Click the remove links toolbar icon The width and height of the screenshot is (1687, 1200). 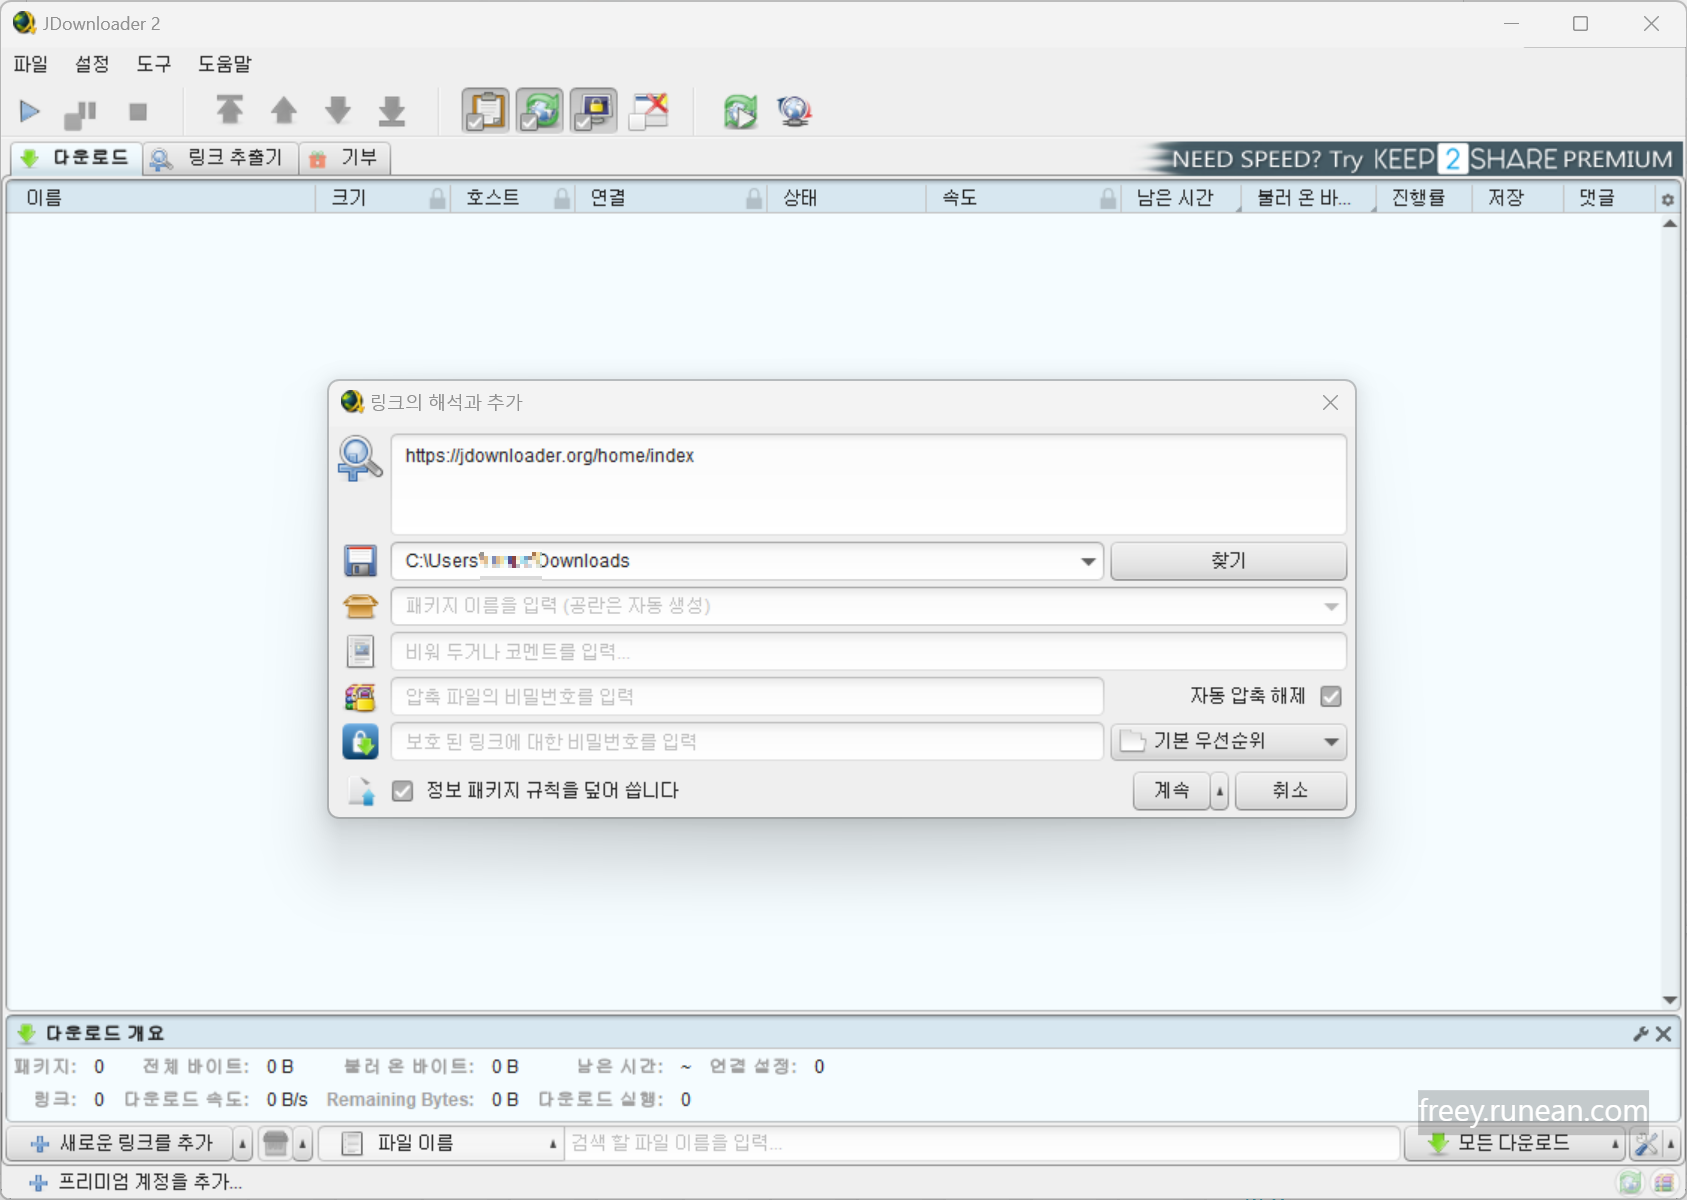tap(649, 111)
